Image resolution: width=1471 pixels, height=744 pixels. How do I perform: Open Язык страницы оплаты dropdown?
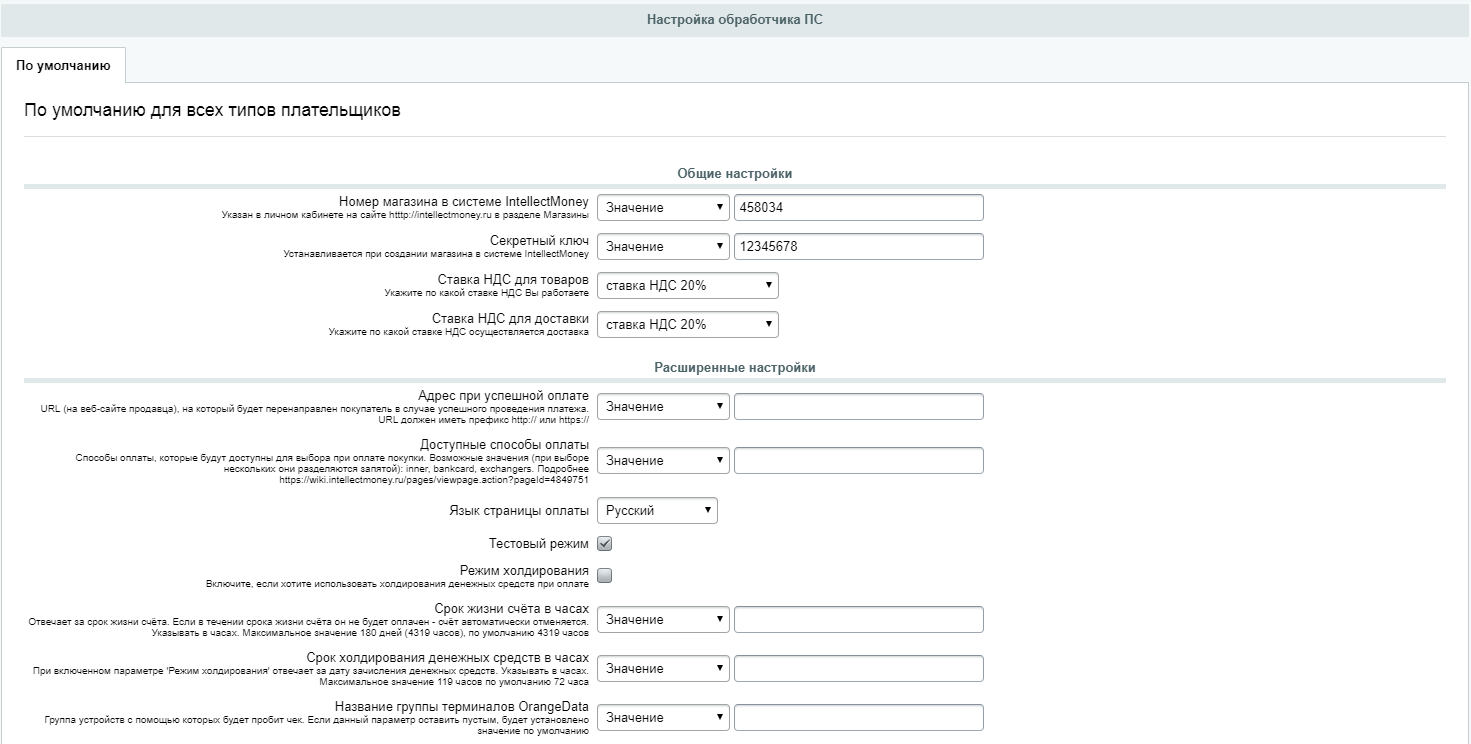[657, 510]
